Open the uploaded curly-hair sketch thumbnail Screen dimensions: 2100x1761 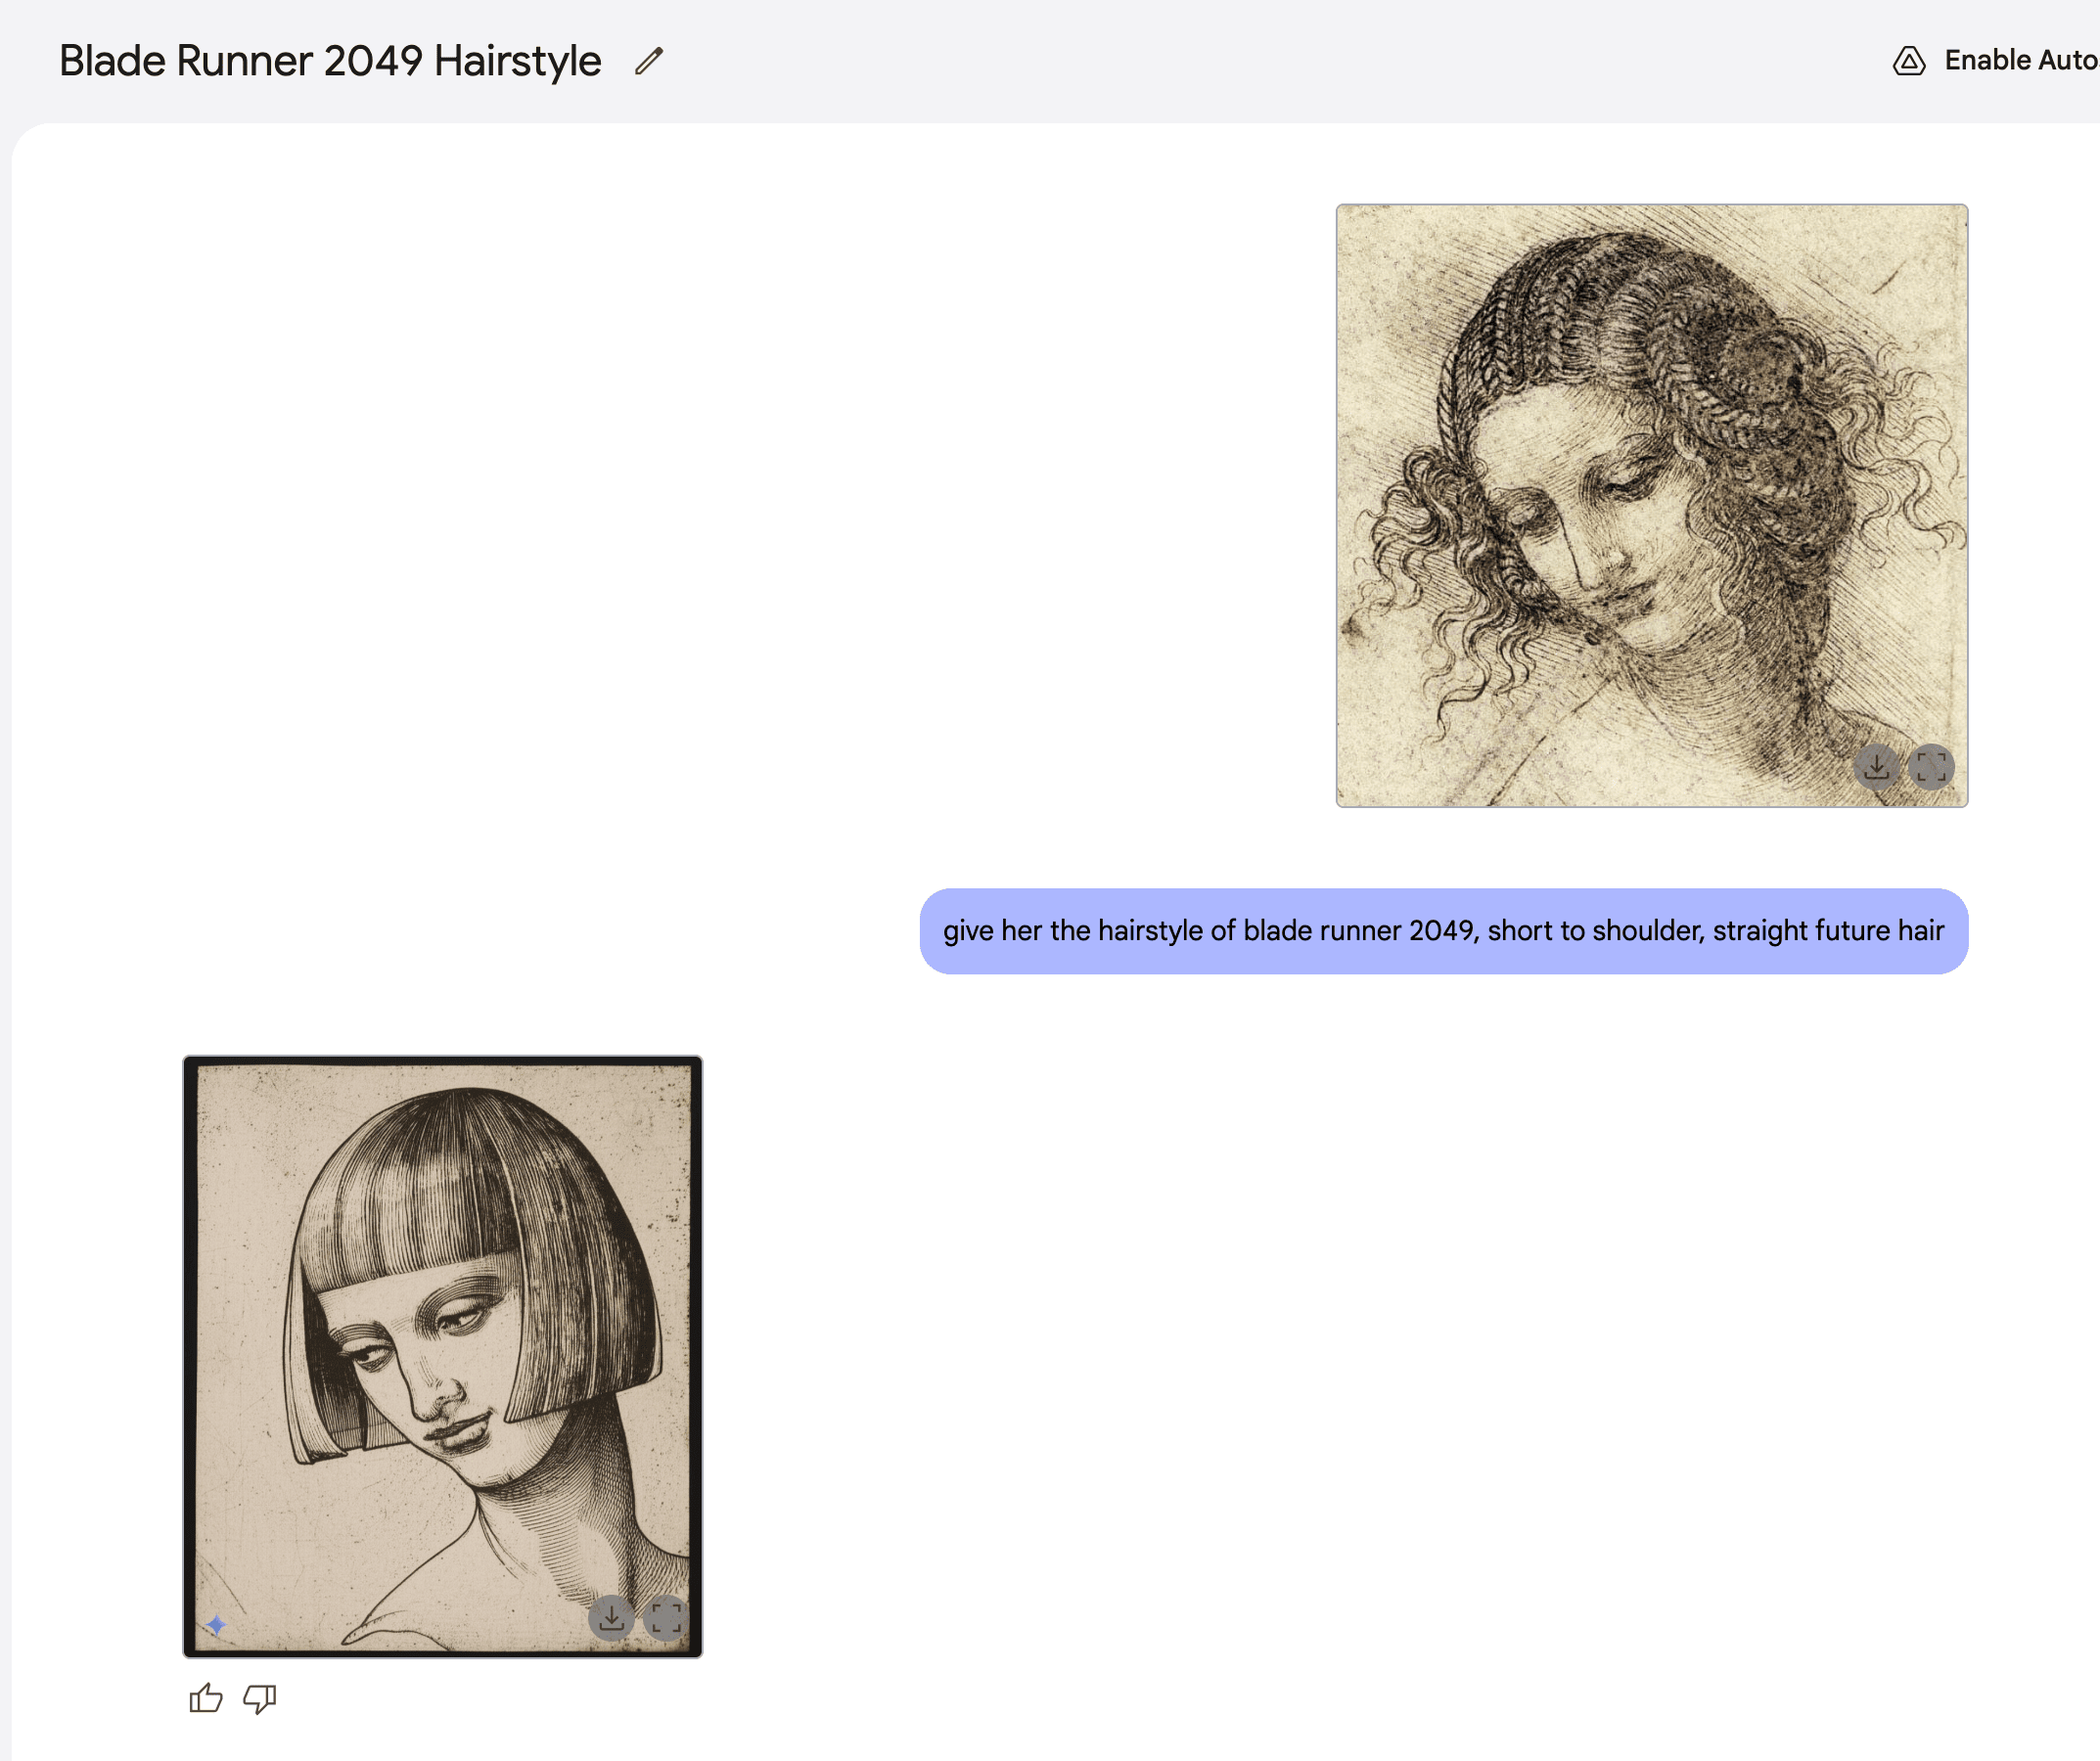coord(1651,505)
